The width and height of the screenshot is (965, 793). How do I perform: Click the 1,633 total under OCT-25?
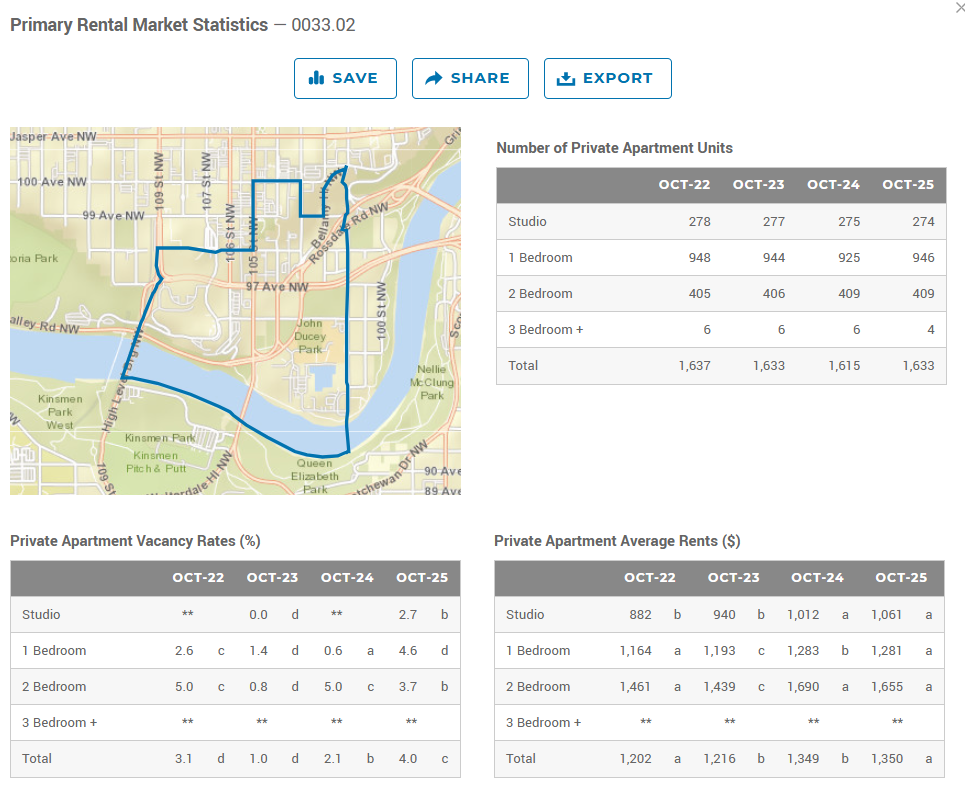point(917,366)
